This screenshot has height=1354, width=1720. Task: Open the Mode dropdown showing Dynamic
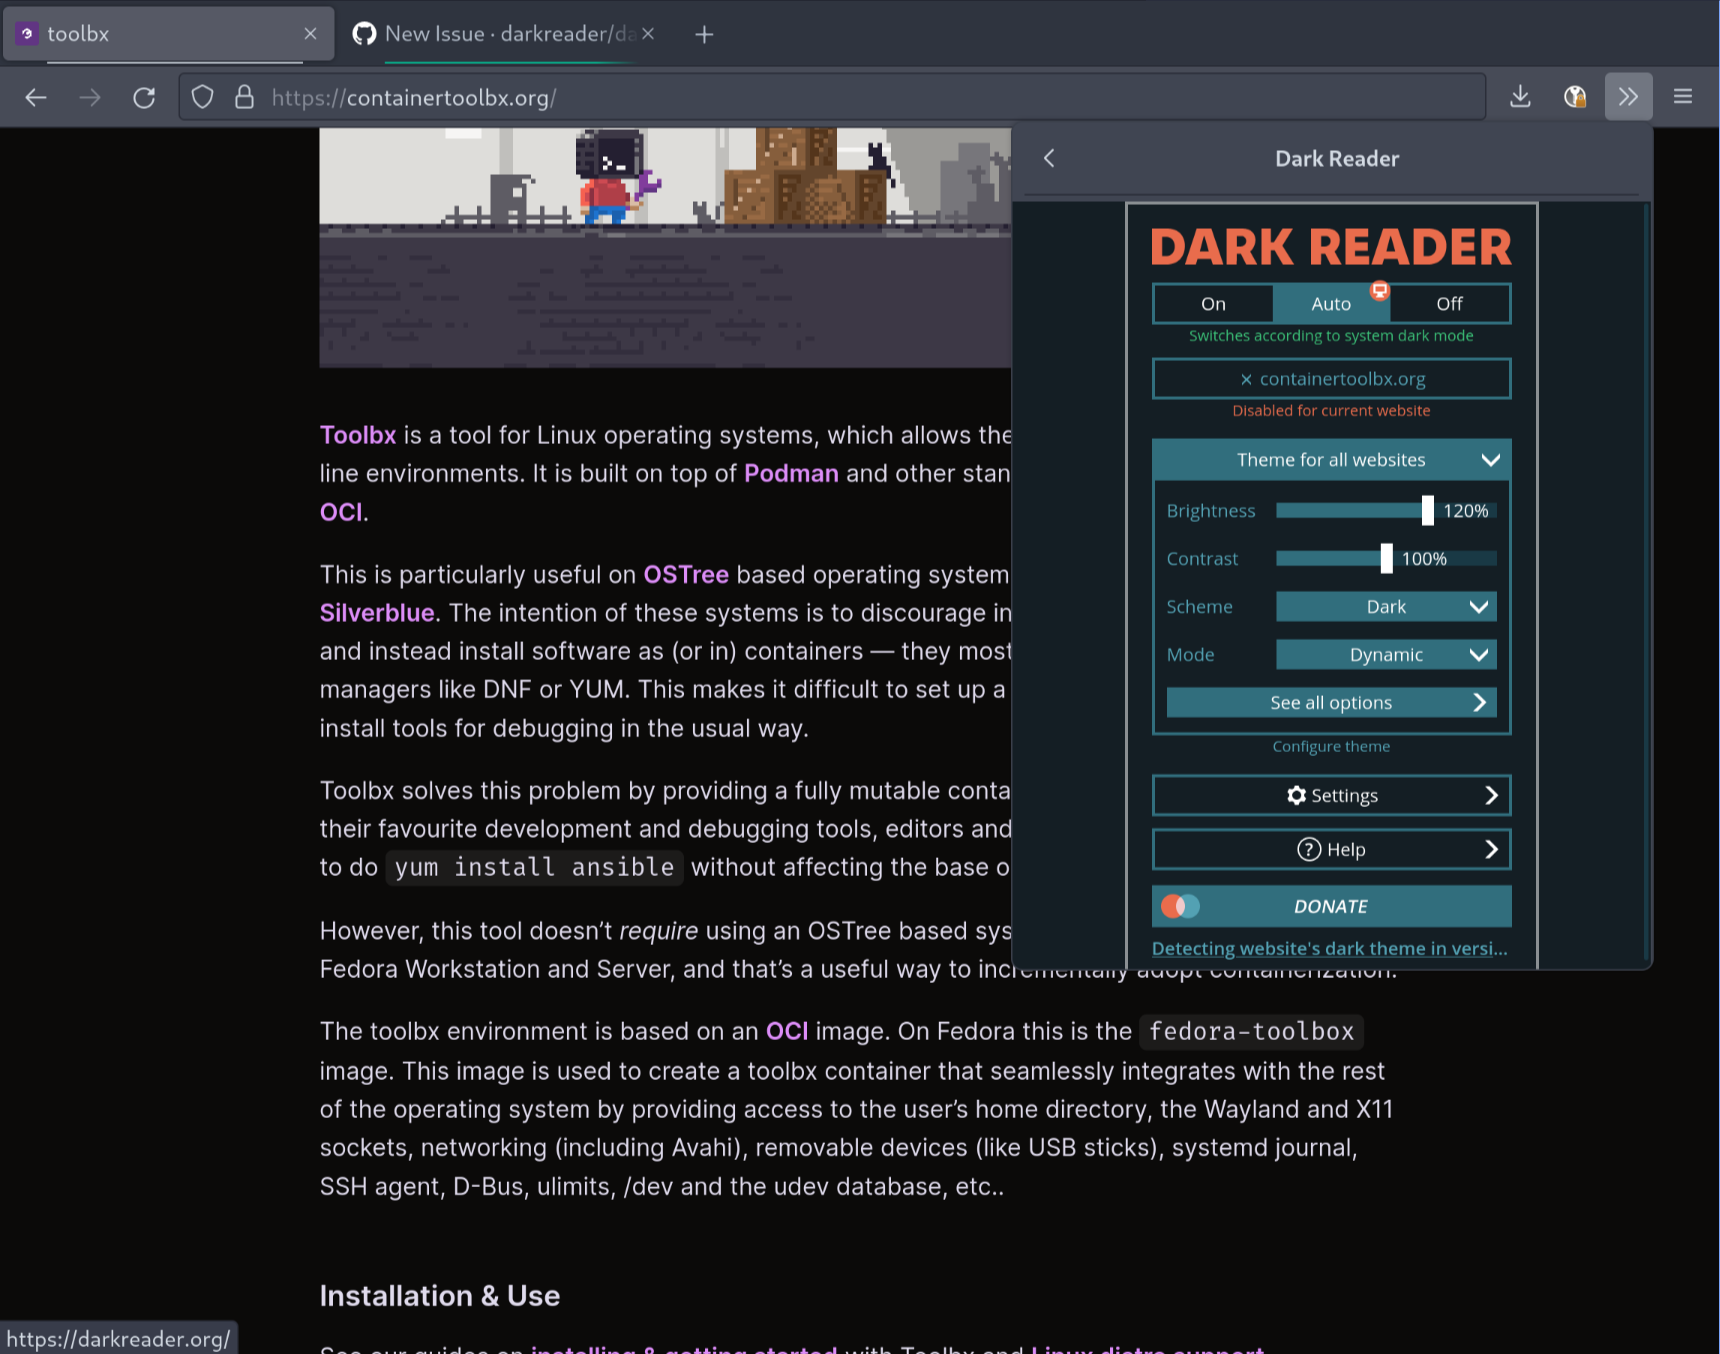pyautogui.click(x=1386, y=654)
